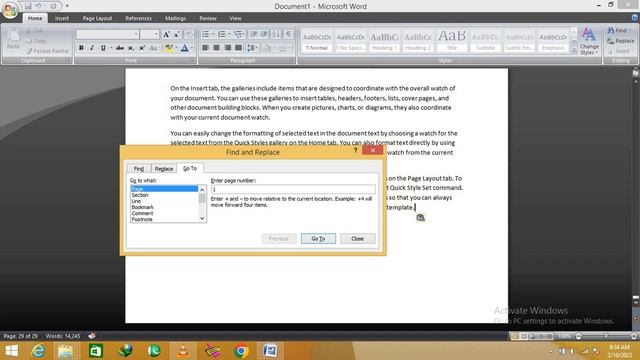Switch to the Page Layout ribbon tab
Screen dimensions: 640x360
tap(97, 18)
